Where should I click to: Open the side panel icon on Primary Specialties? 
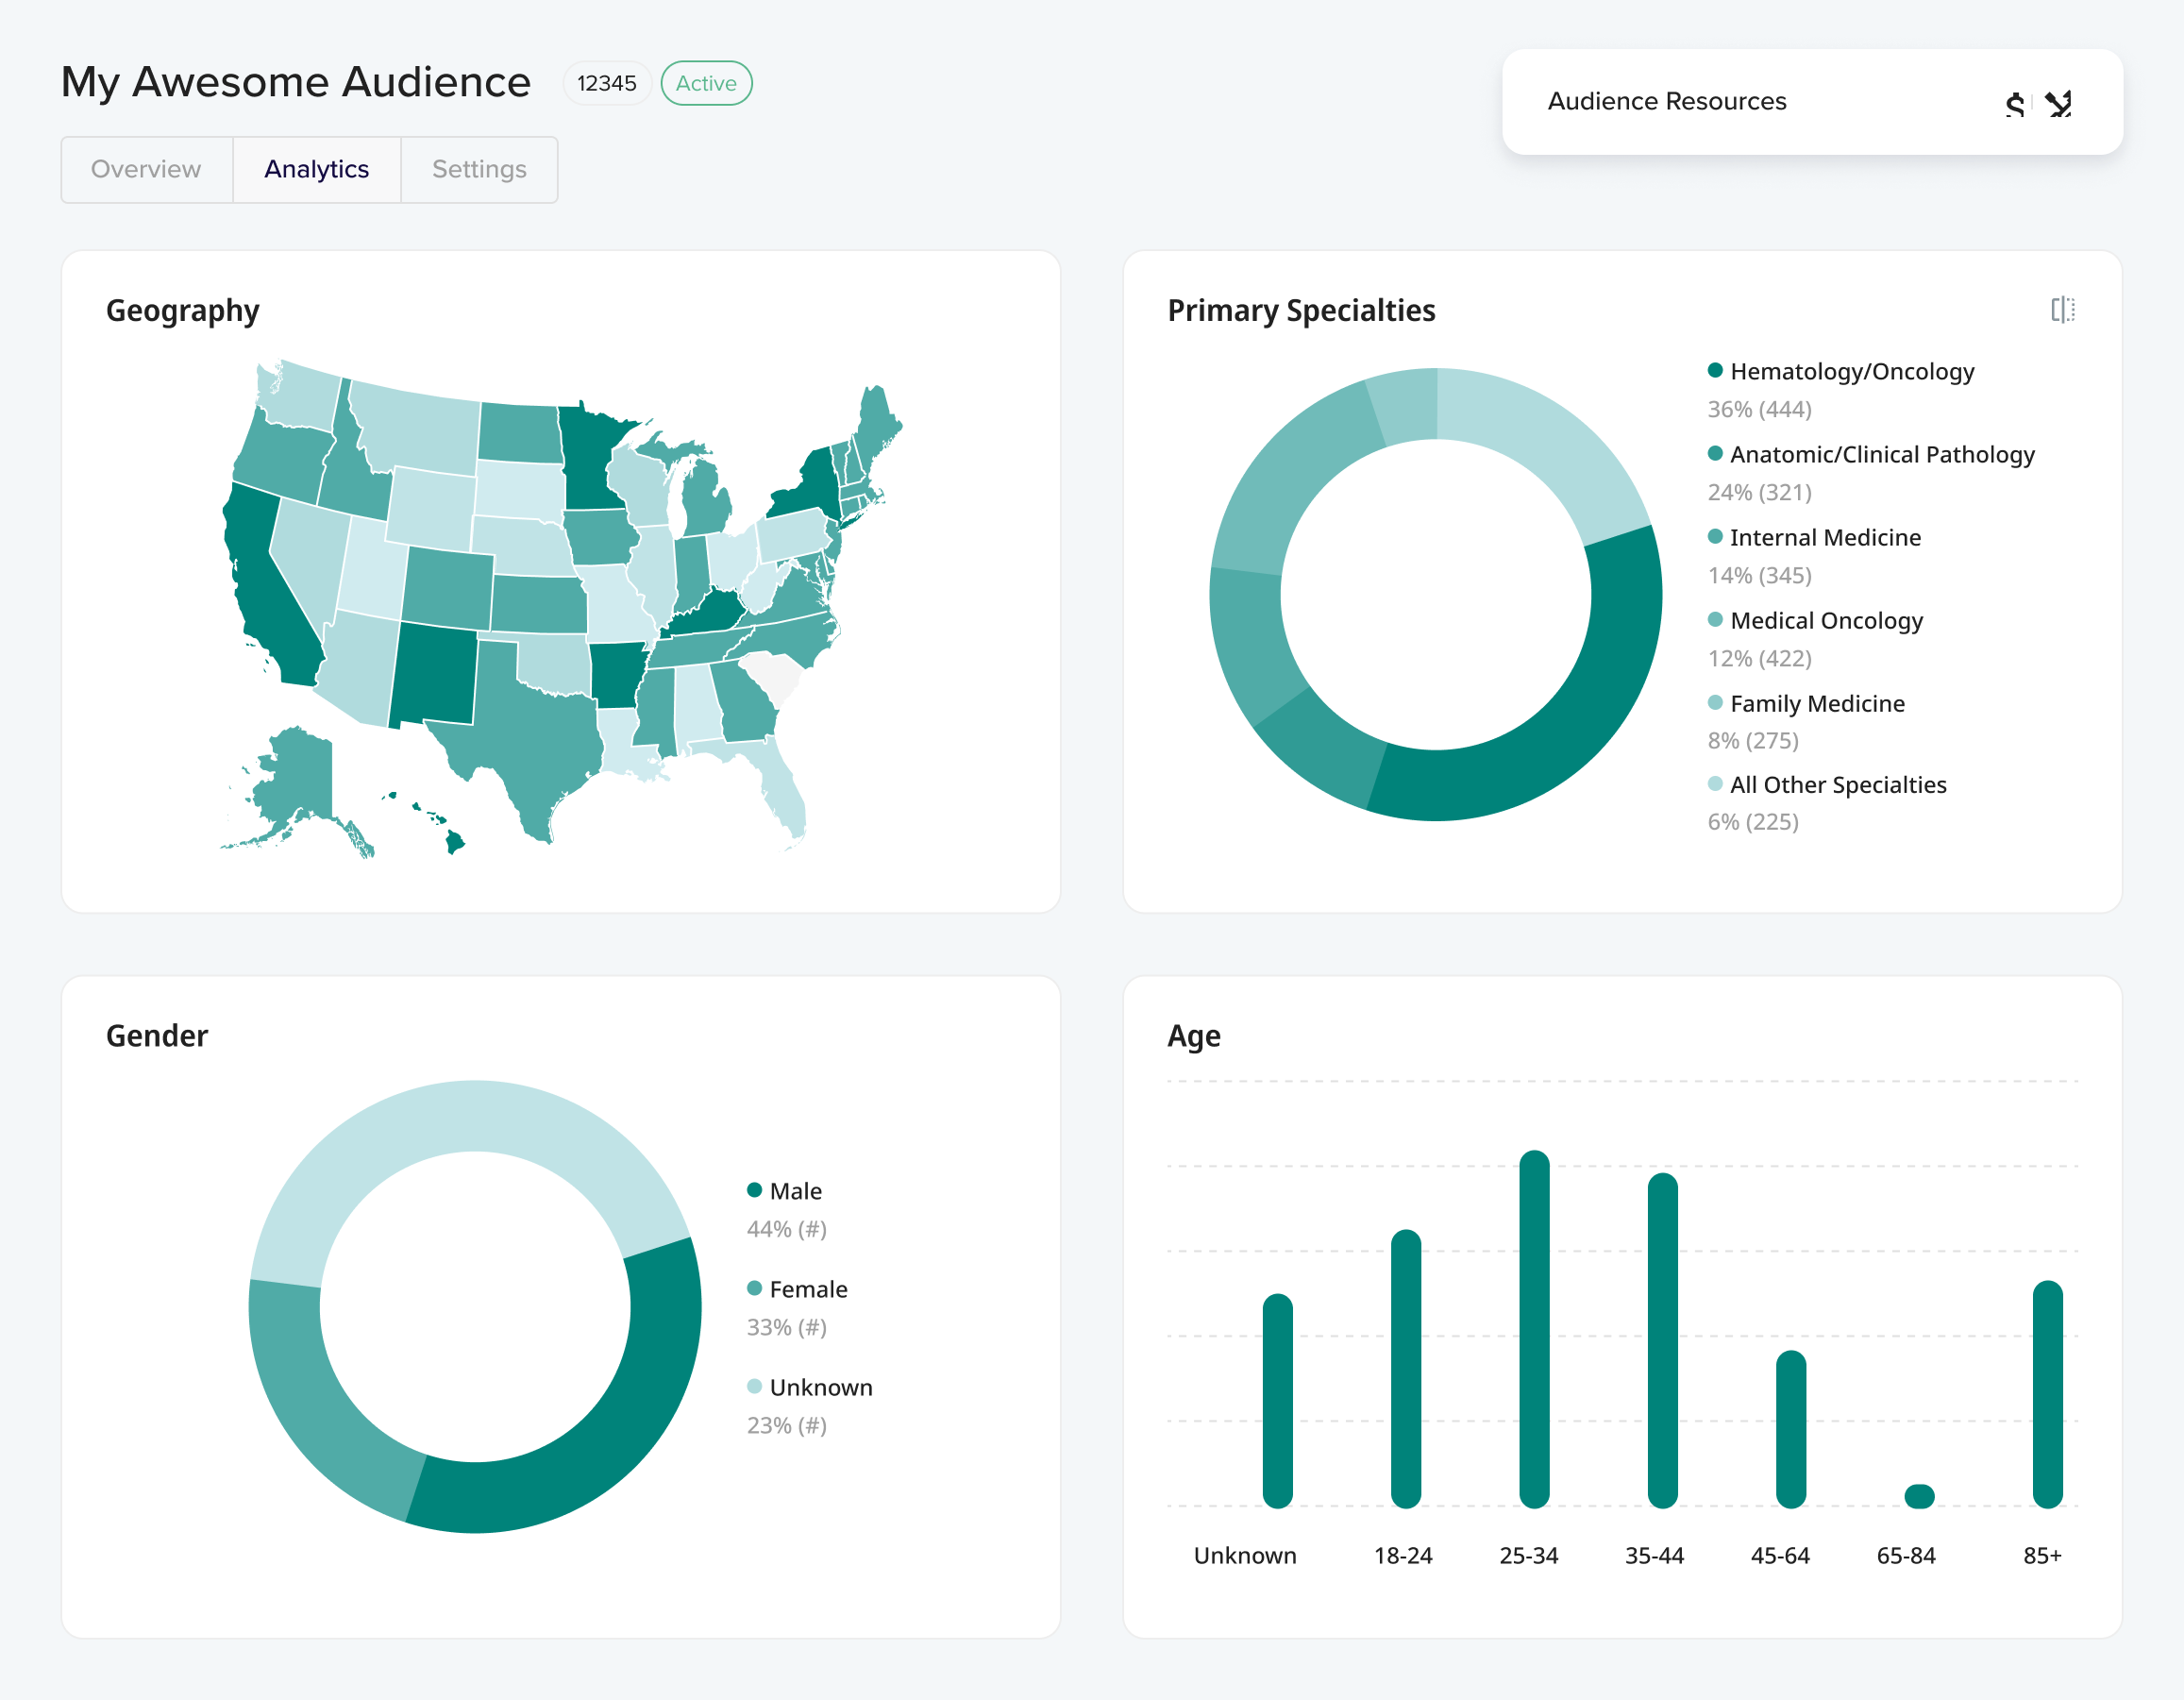2064,311
